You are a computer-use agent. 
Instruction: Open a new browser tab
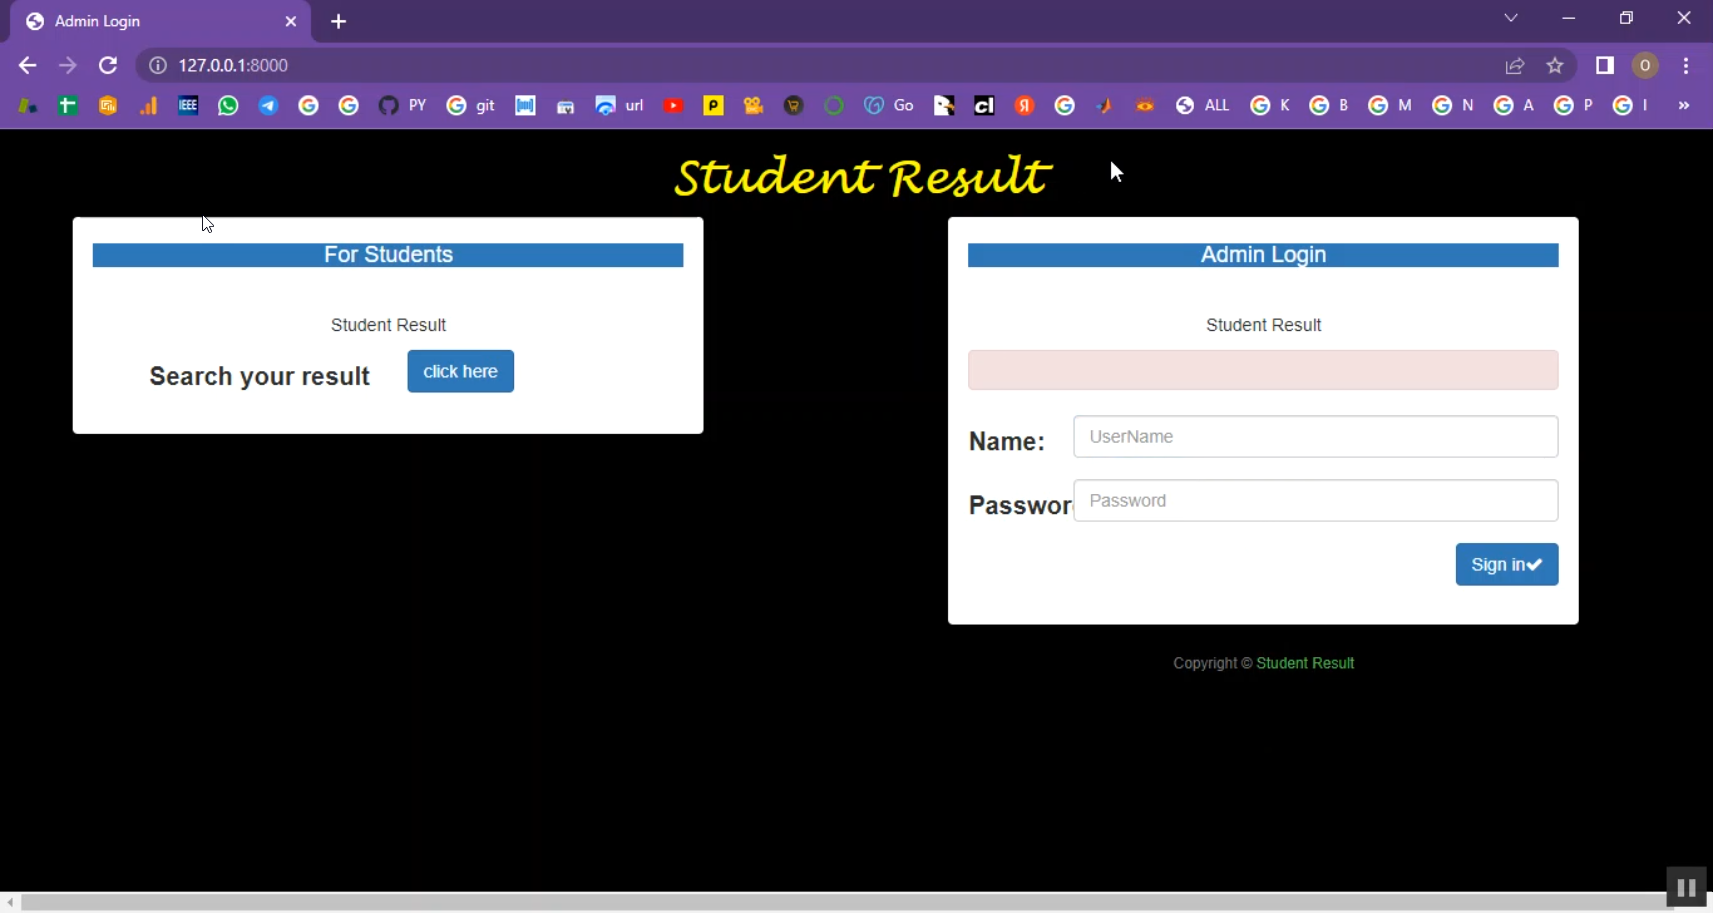tap(339, 22)
